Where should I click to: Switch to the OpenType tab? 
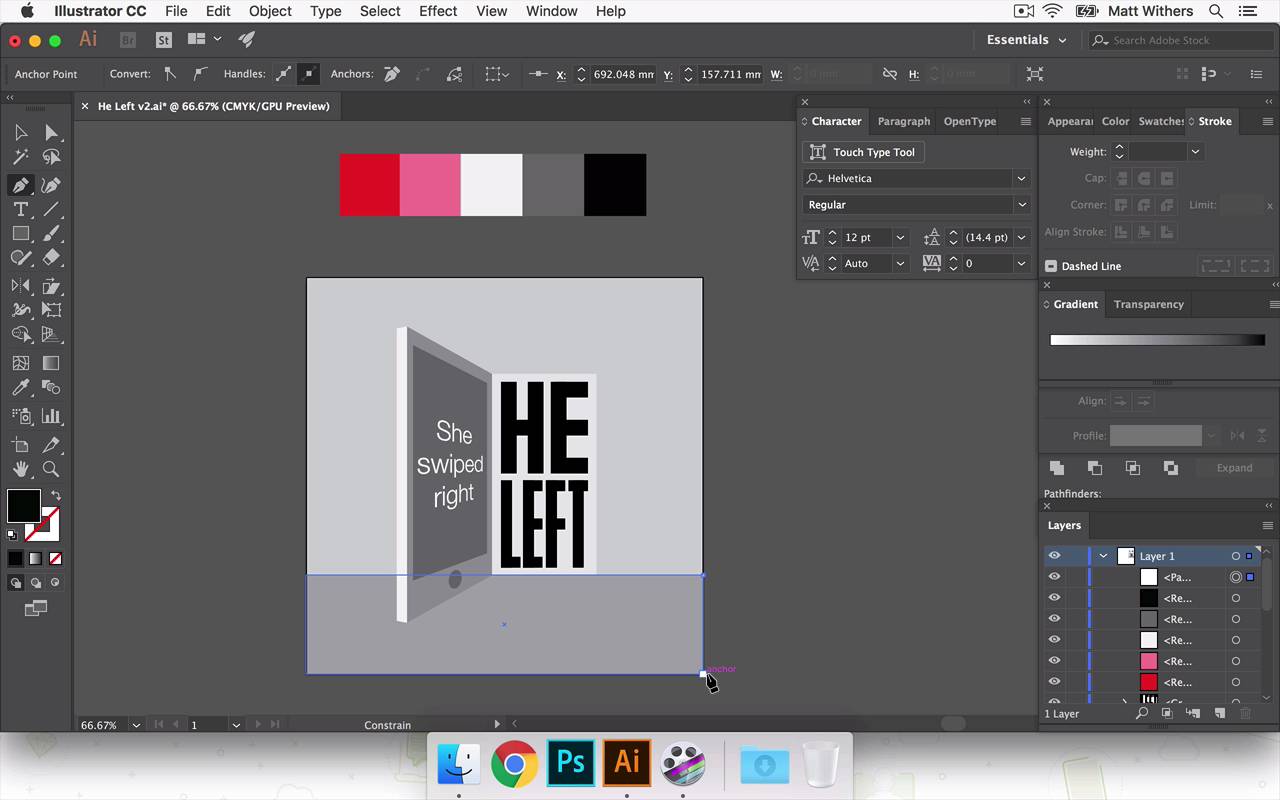click(970, 121)
